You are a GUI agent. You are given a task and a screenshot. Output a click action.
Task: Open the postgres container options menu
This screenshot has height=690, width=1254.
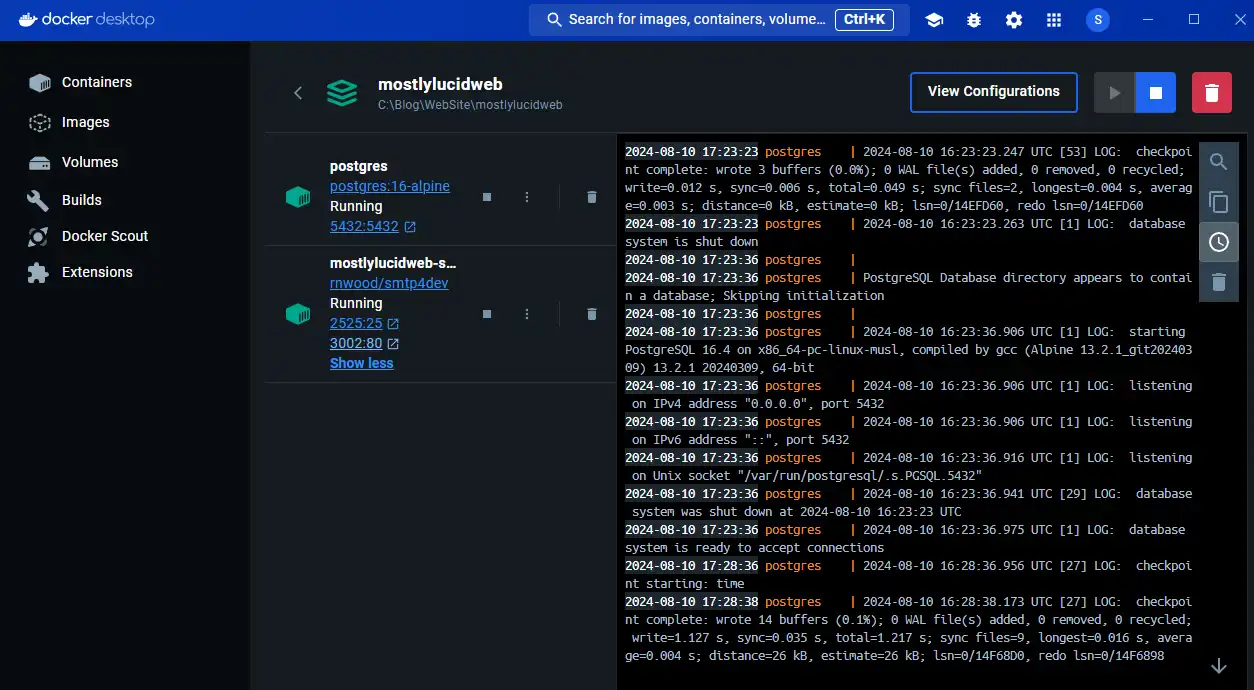(x=527, y=197)
